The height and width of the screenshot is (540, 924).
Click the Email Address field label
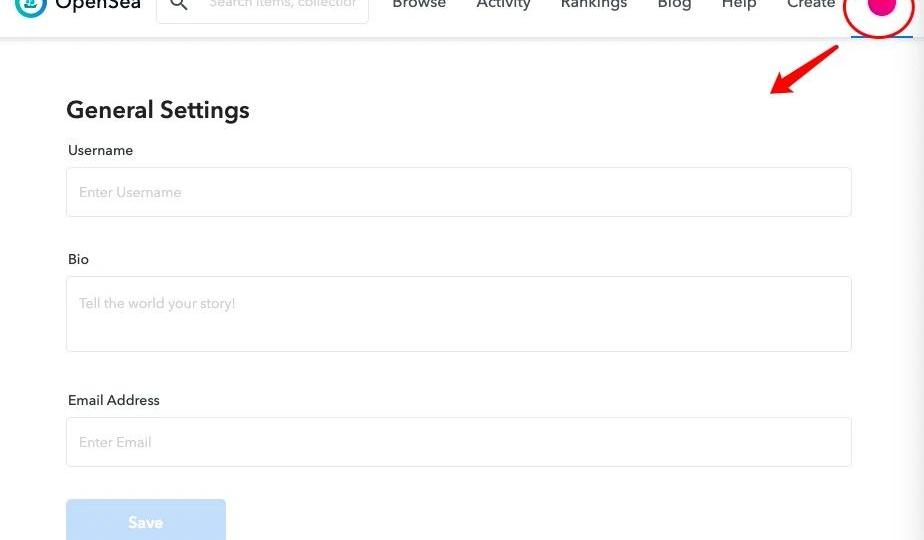pyautogui.click(x=114, y=400)
